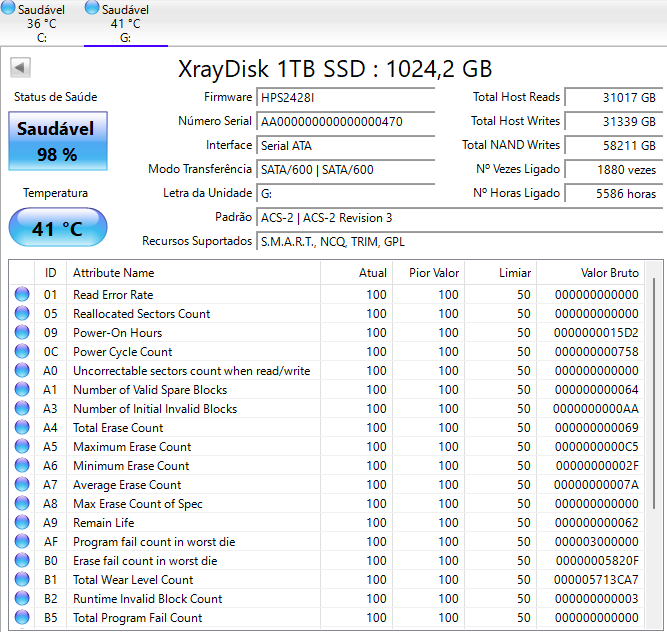Click the Valor Bruto column header

609,273
